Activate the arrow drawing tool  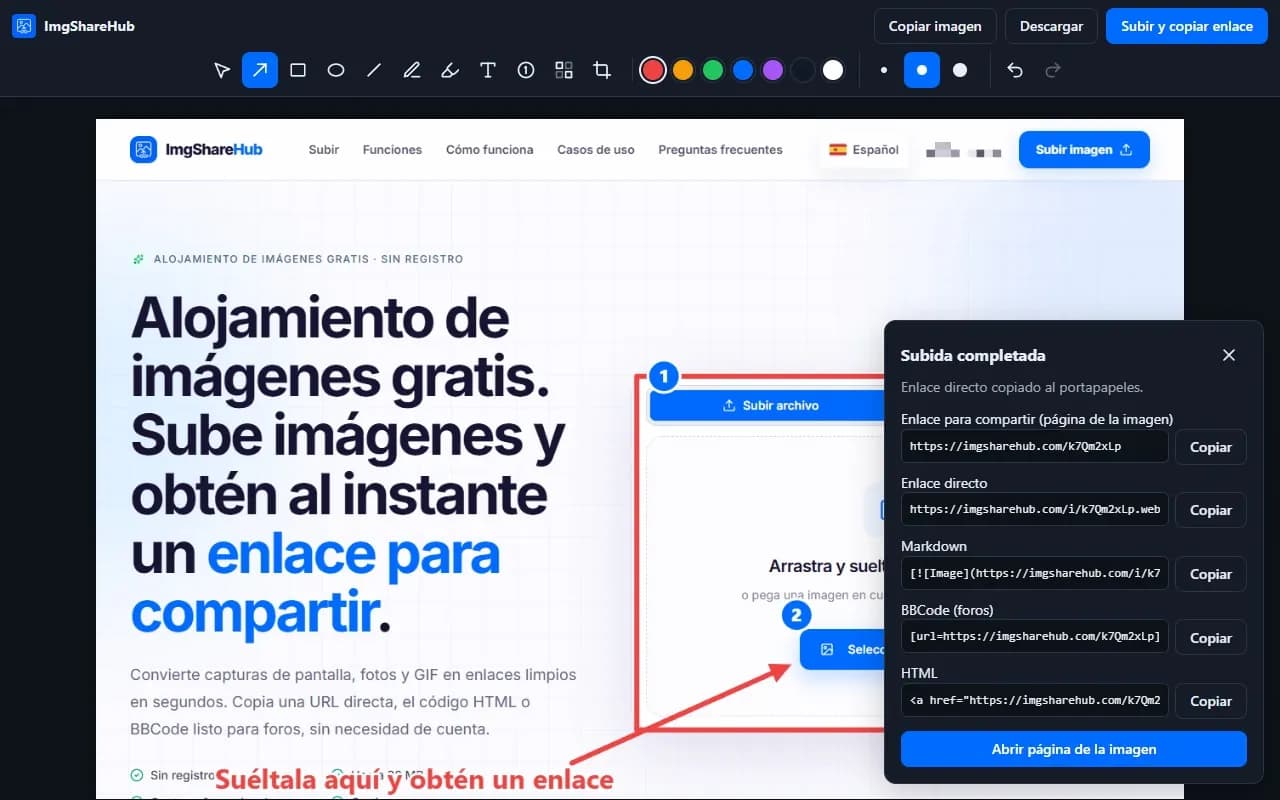[x=260, y=70]
